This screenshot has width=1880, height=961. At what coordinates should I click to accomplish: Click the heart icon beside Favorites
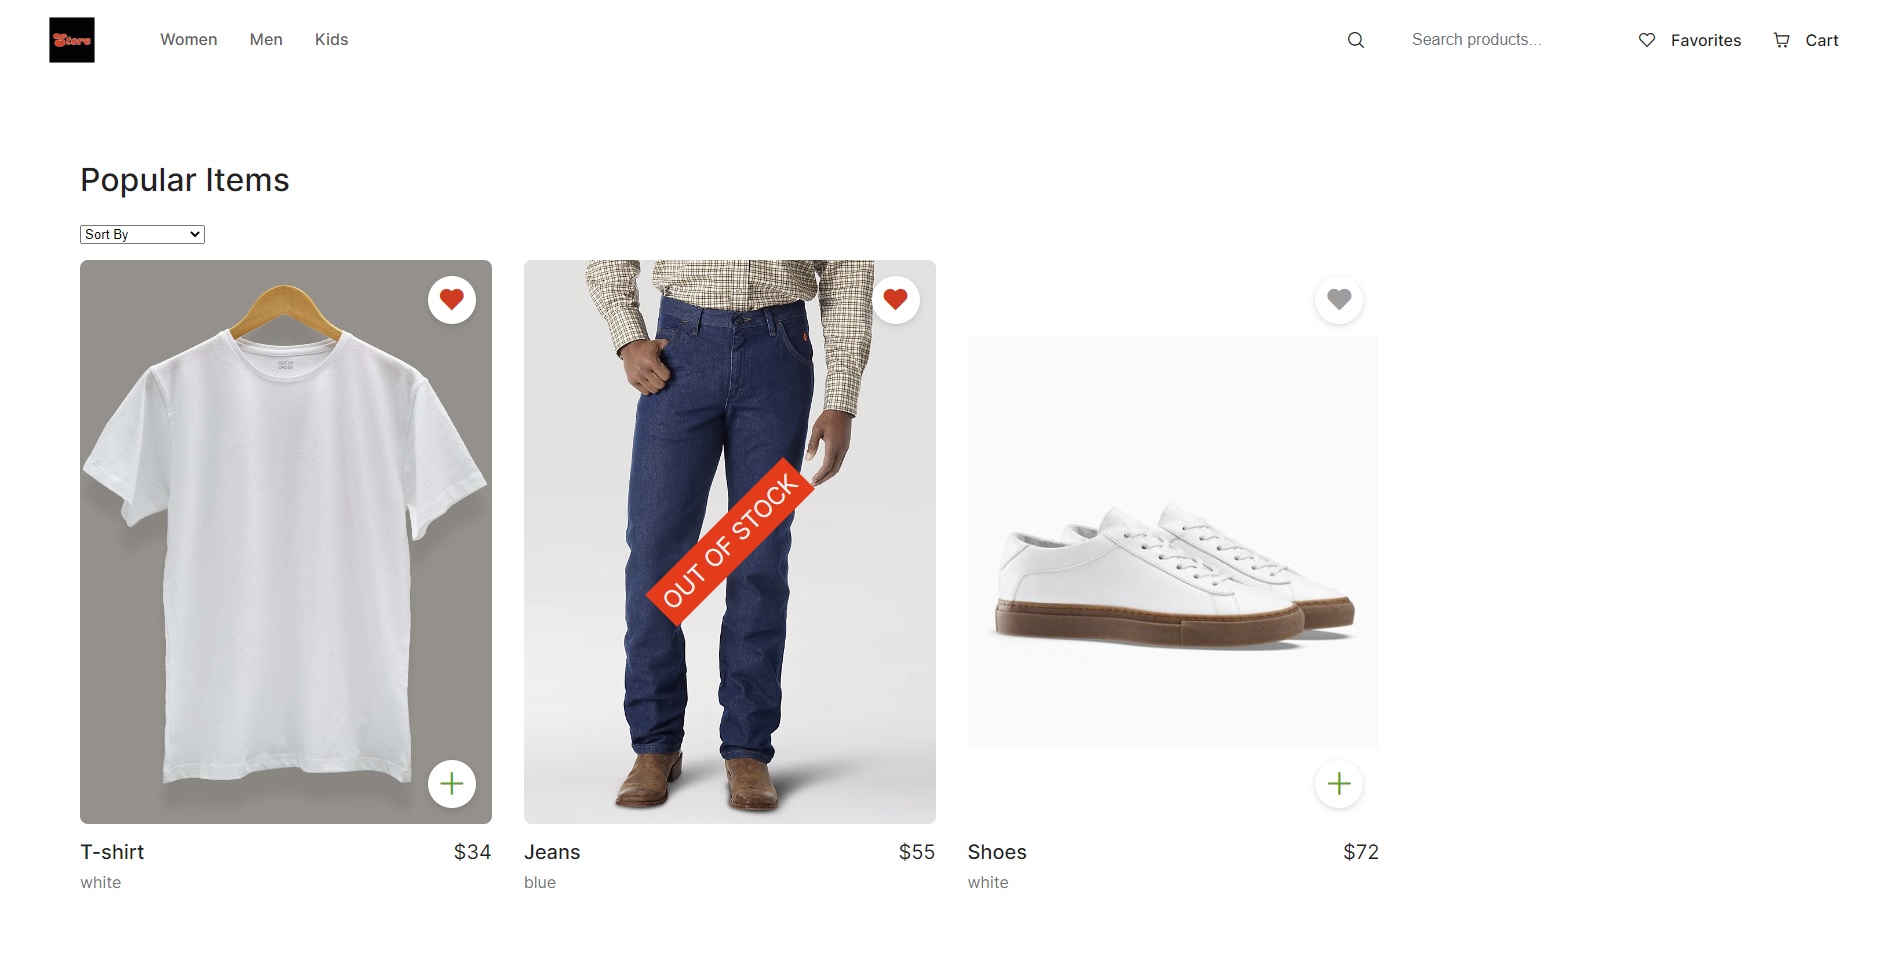point(1646,40)
